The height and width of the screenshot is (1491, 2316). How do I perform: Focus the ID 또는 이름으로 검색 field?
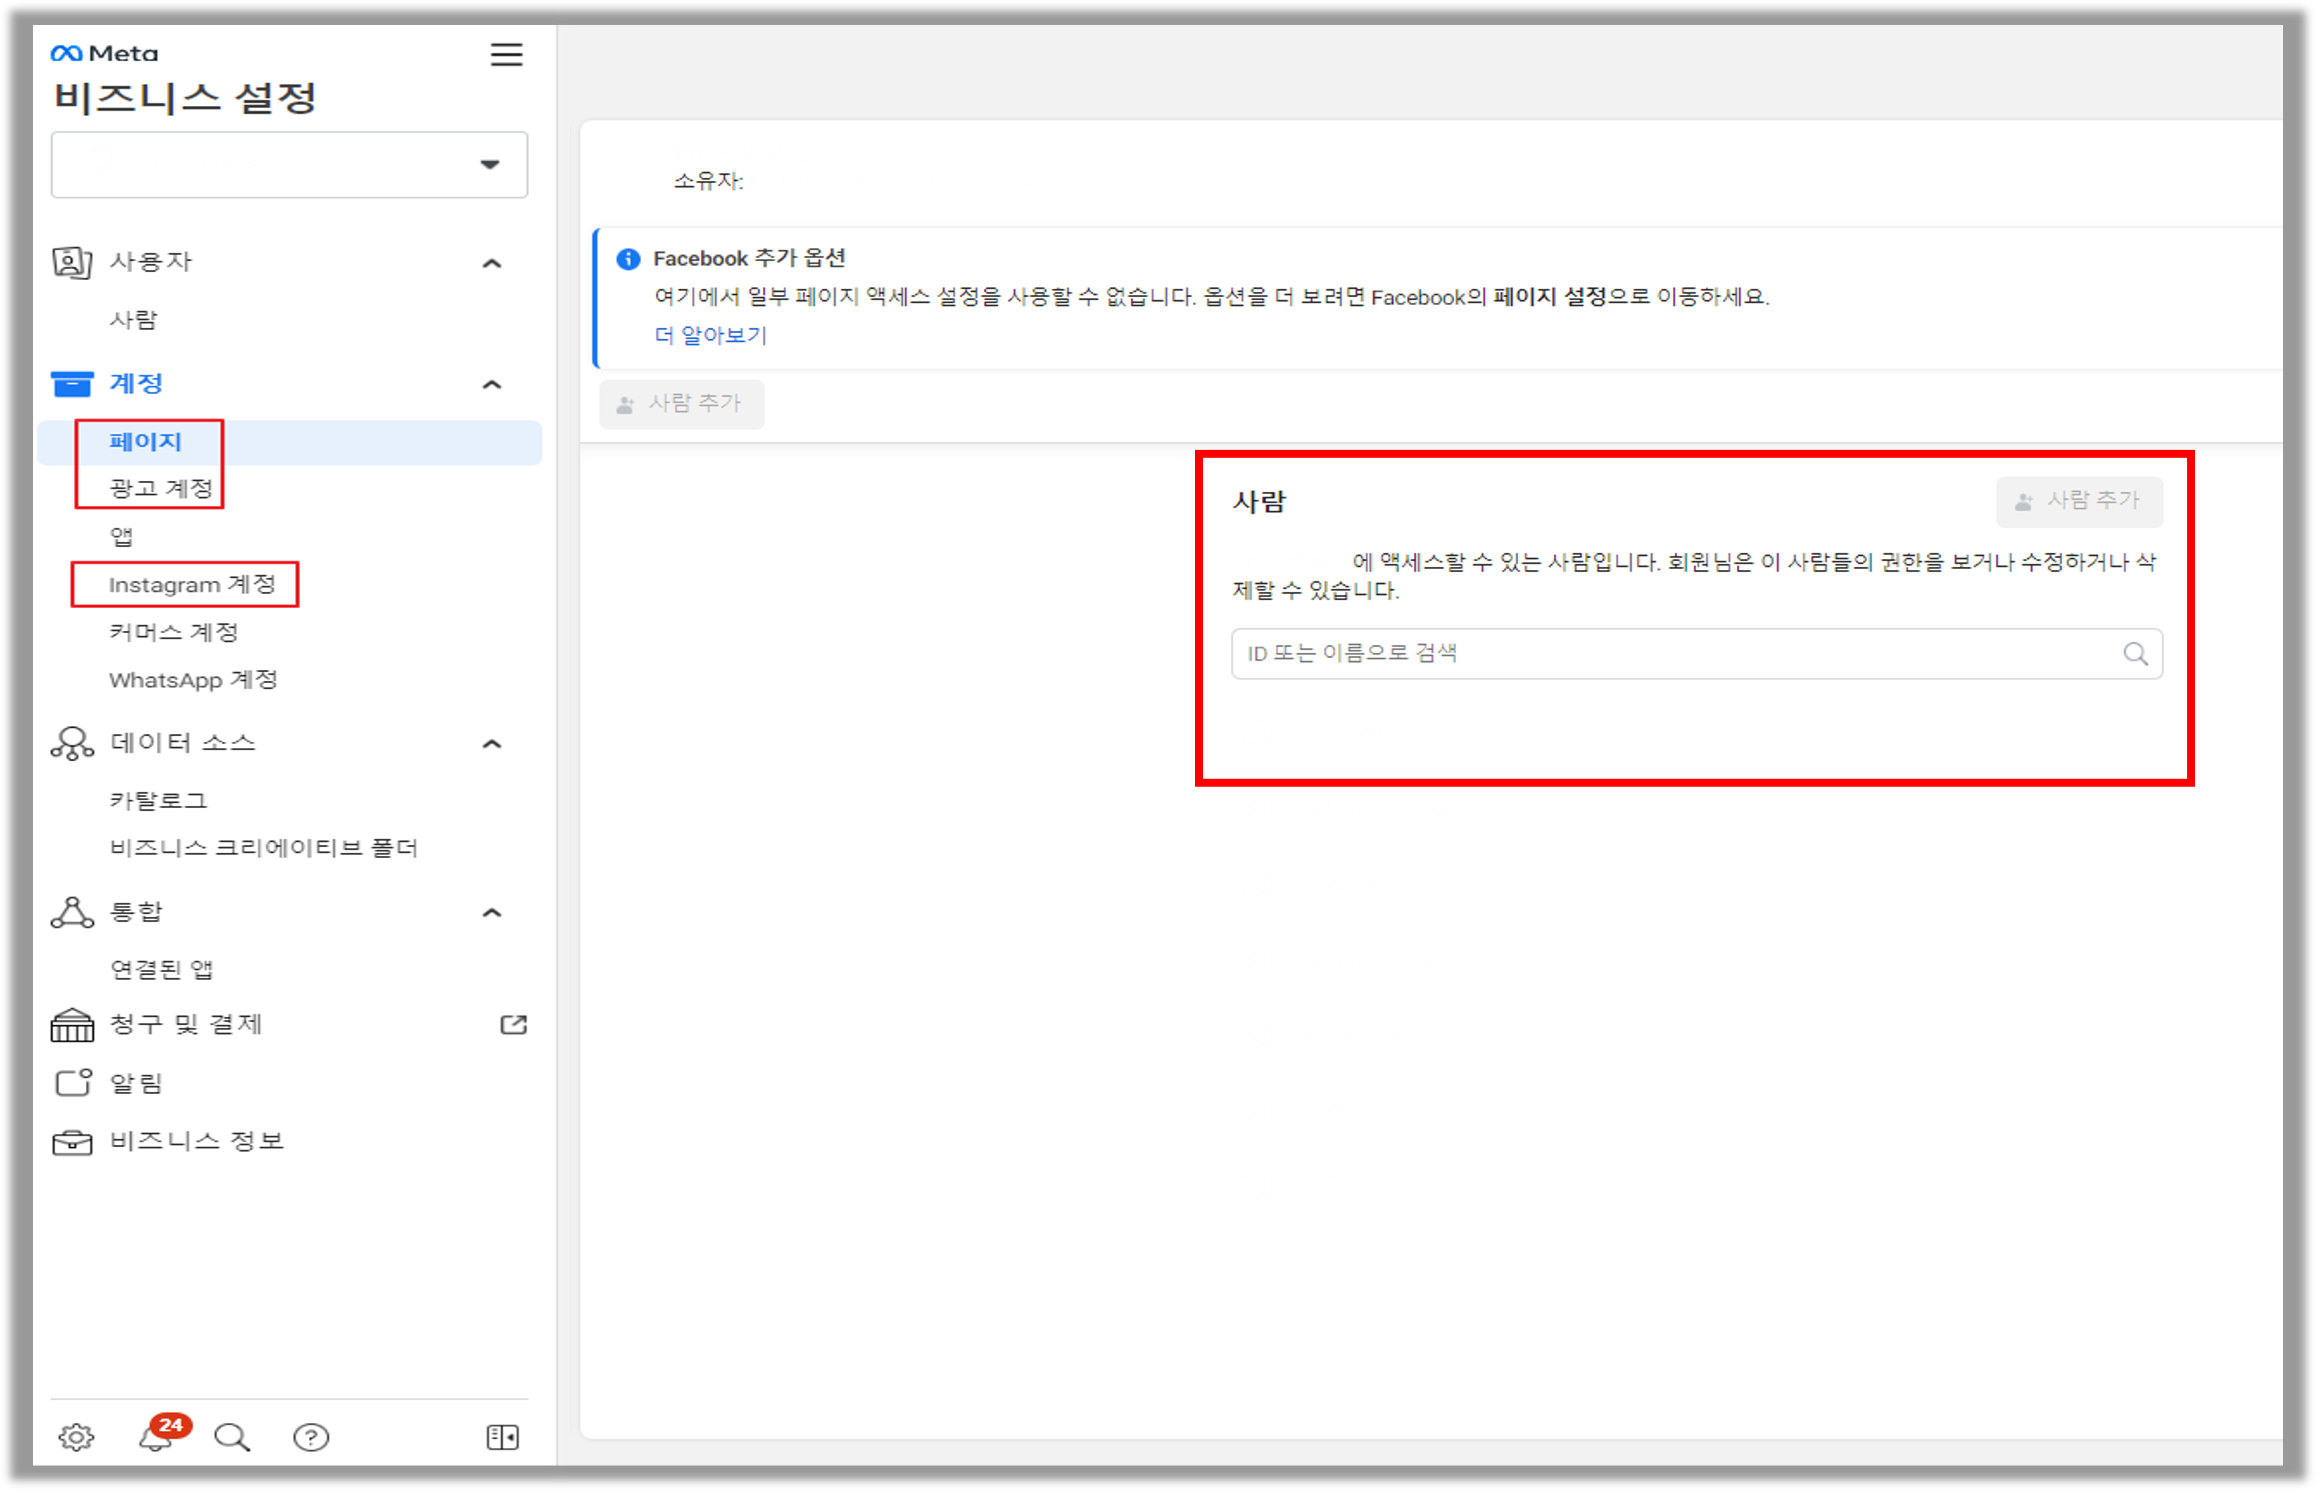1697,654
